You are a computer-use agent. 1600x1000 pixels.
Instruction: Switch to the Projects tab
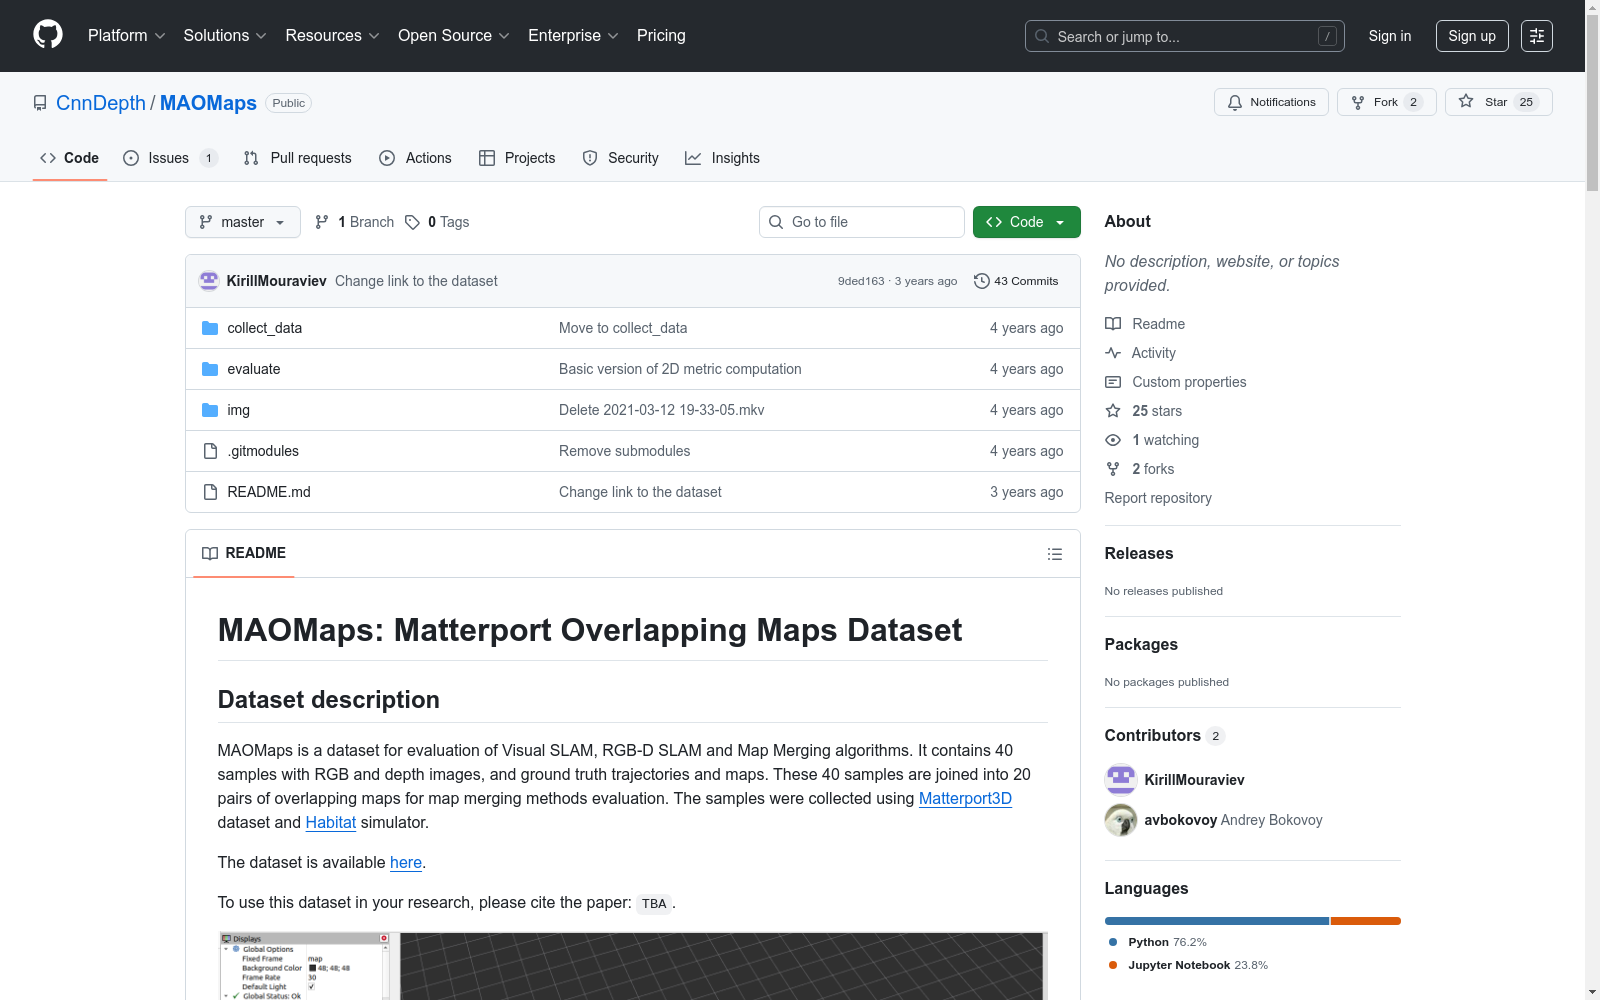(x=517, y=158)
